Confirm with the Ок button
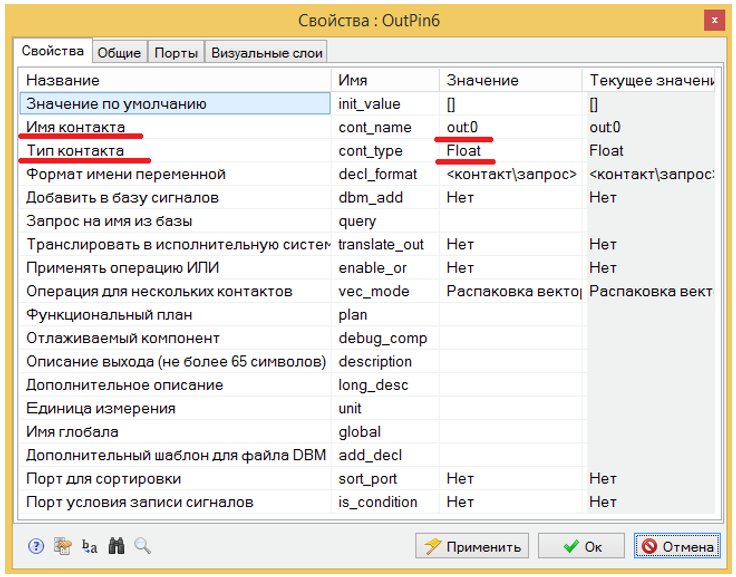 (581, 546)
